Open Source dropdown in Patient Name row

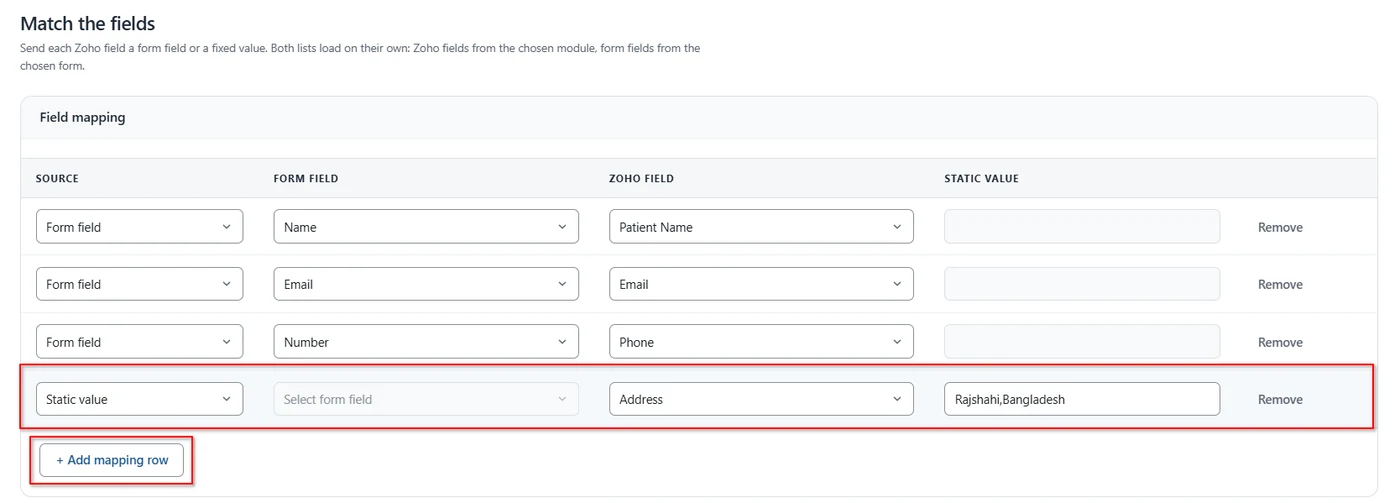(x=139, y=227)
